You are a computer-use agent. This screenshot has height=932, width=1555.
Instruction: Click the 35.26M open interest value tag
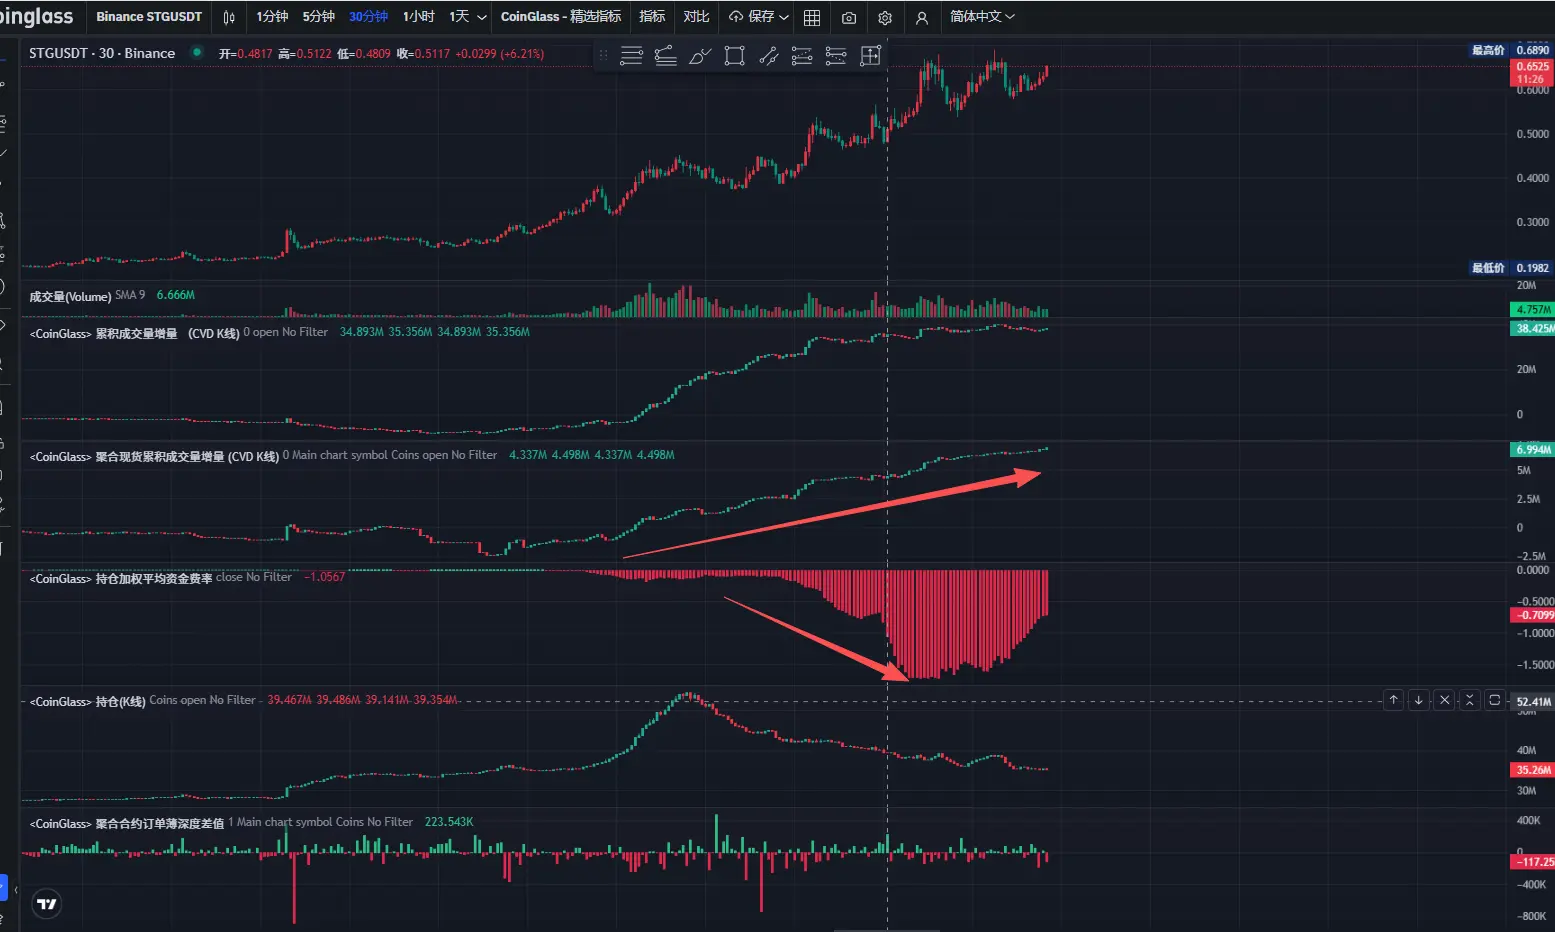click(x=1532, y=770)
